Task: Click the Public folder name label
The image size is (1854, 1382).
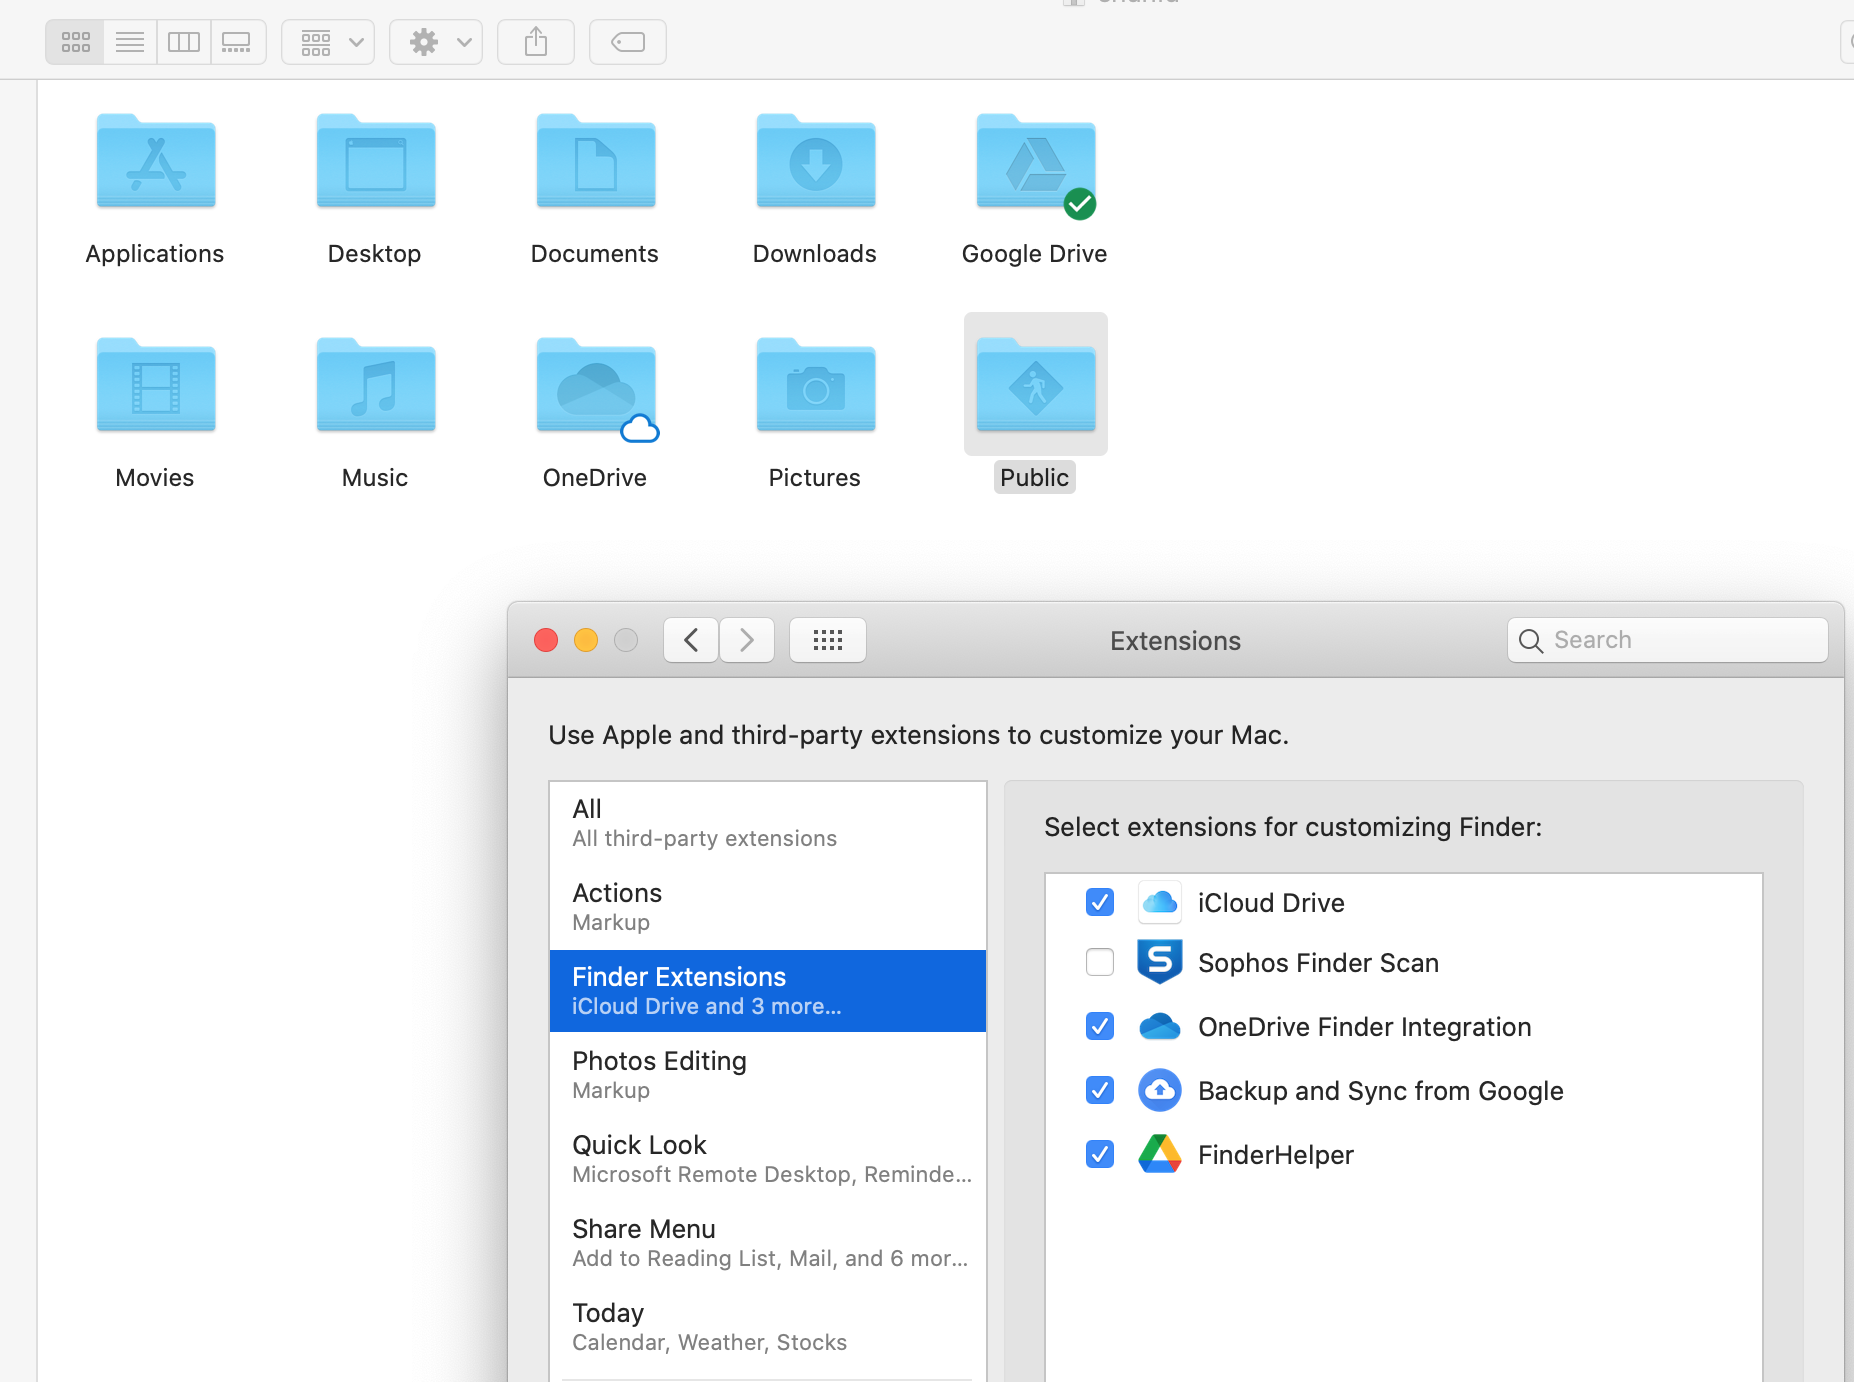Action: (1035, 478)
